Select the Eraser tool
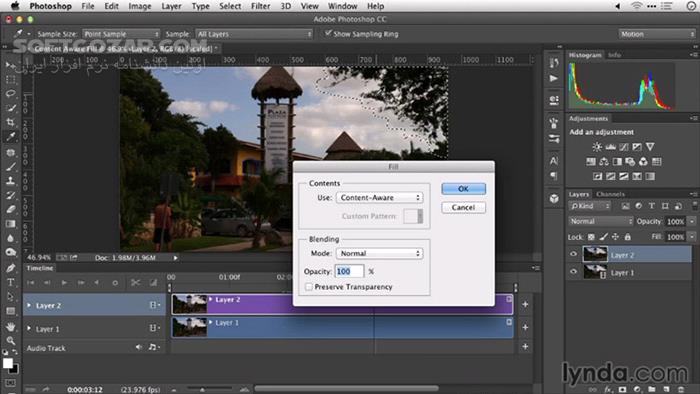Viewport: 700px width, 394px height. coord(10,209)
